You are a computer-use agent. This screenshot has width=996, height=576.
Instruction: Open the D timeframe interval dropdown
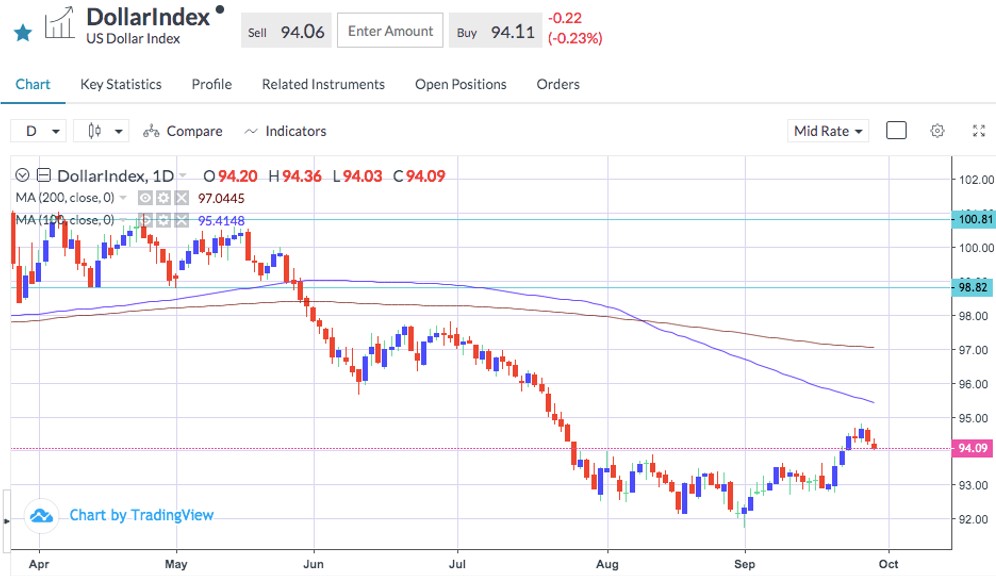tap(38, 131)
